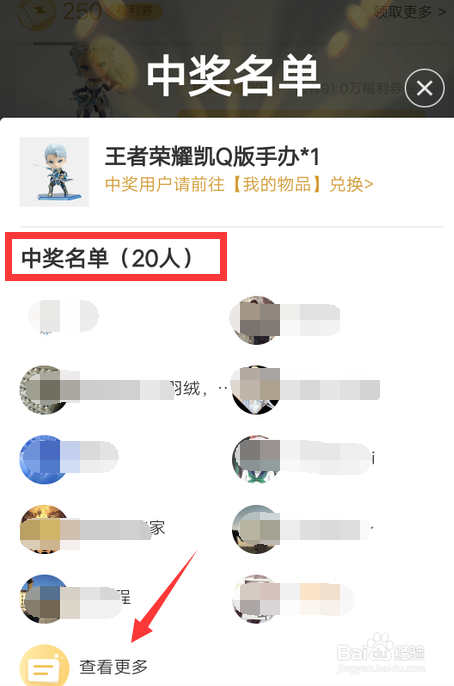Close the 中奖名单 popup with X
The width and height of the screenshot is (454, 686).
[425, 88]
